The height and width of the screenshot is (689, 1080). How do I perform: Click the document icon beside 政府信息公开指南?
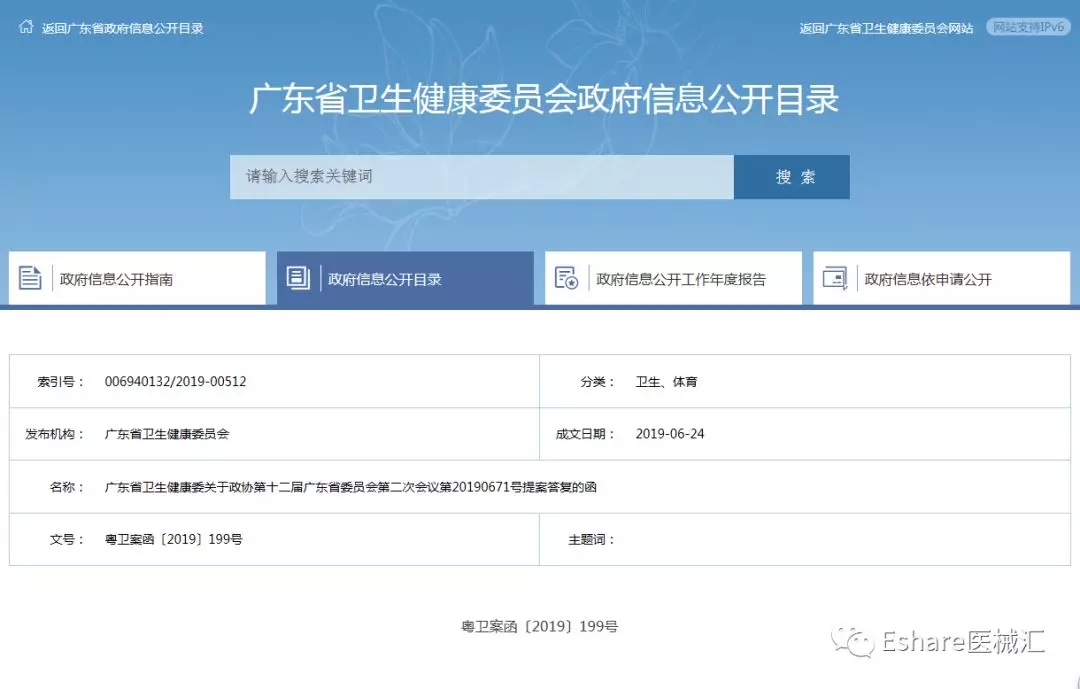click(x=30, y=279)
